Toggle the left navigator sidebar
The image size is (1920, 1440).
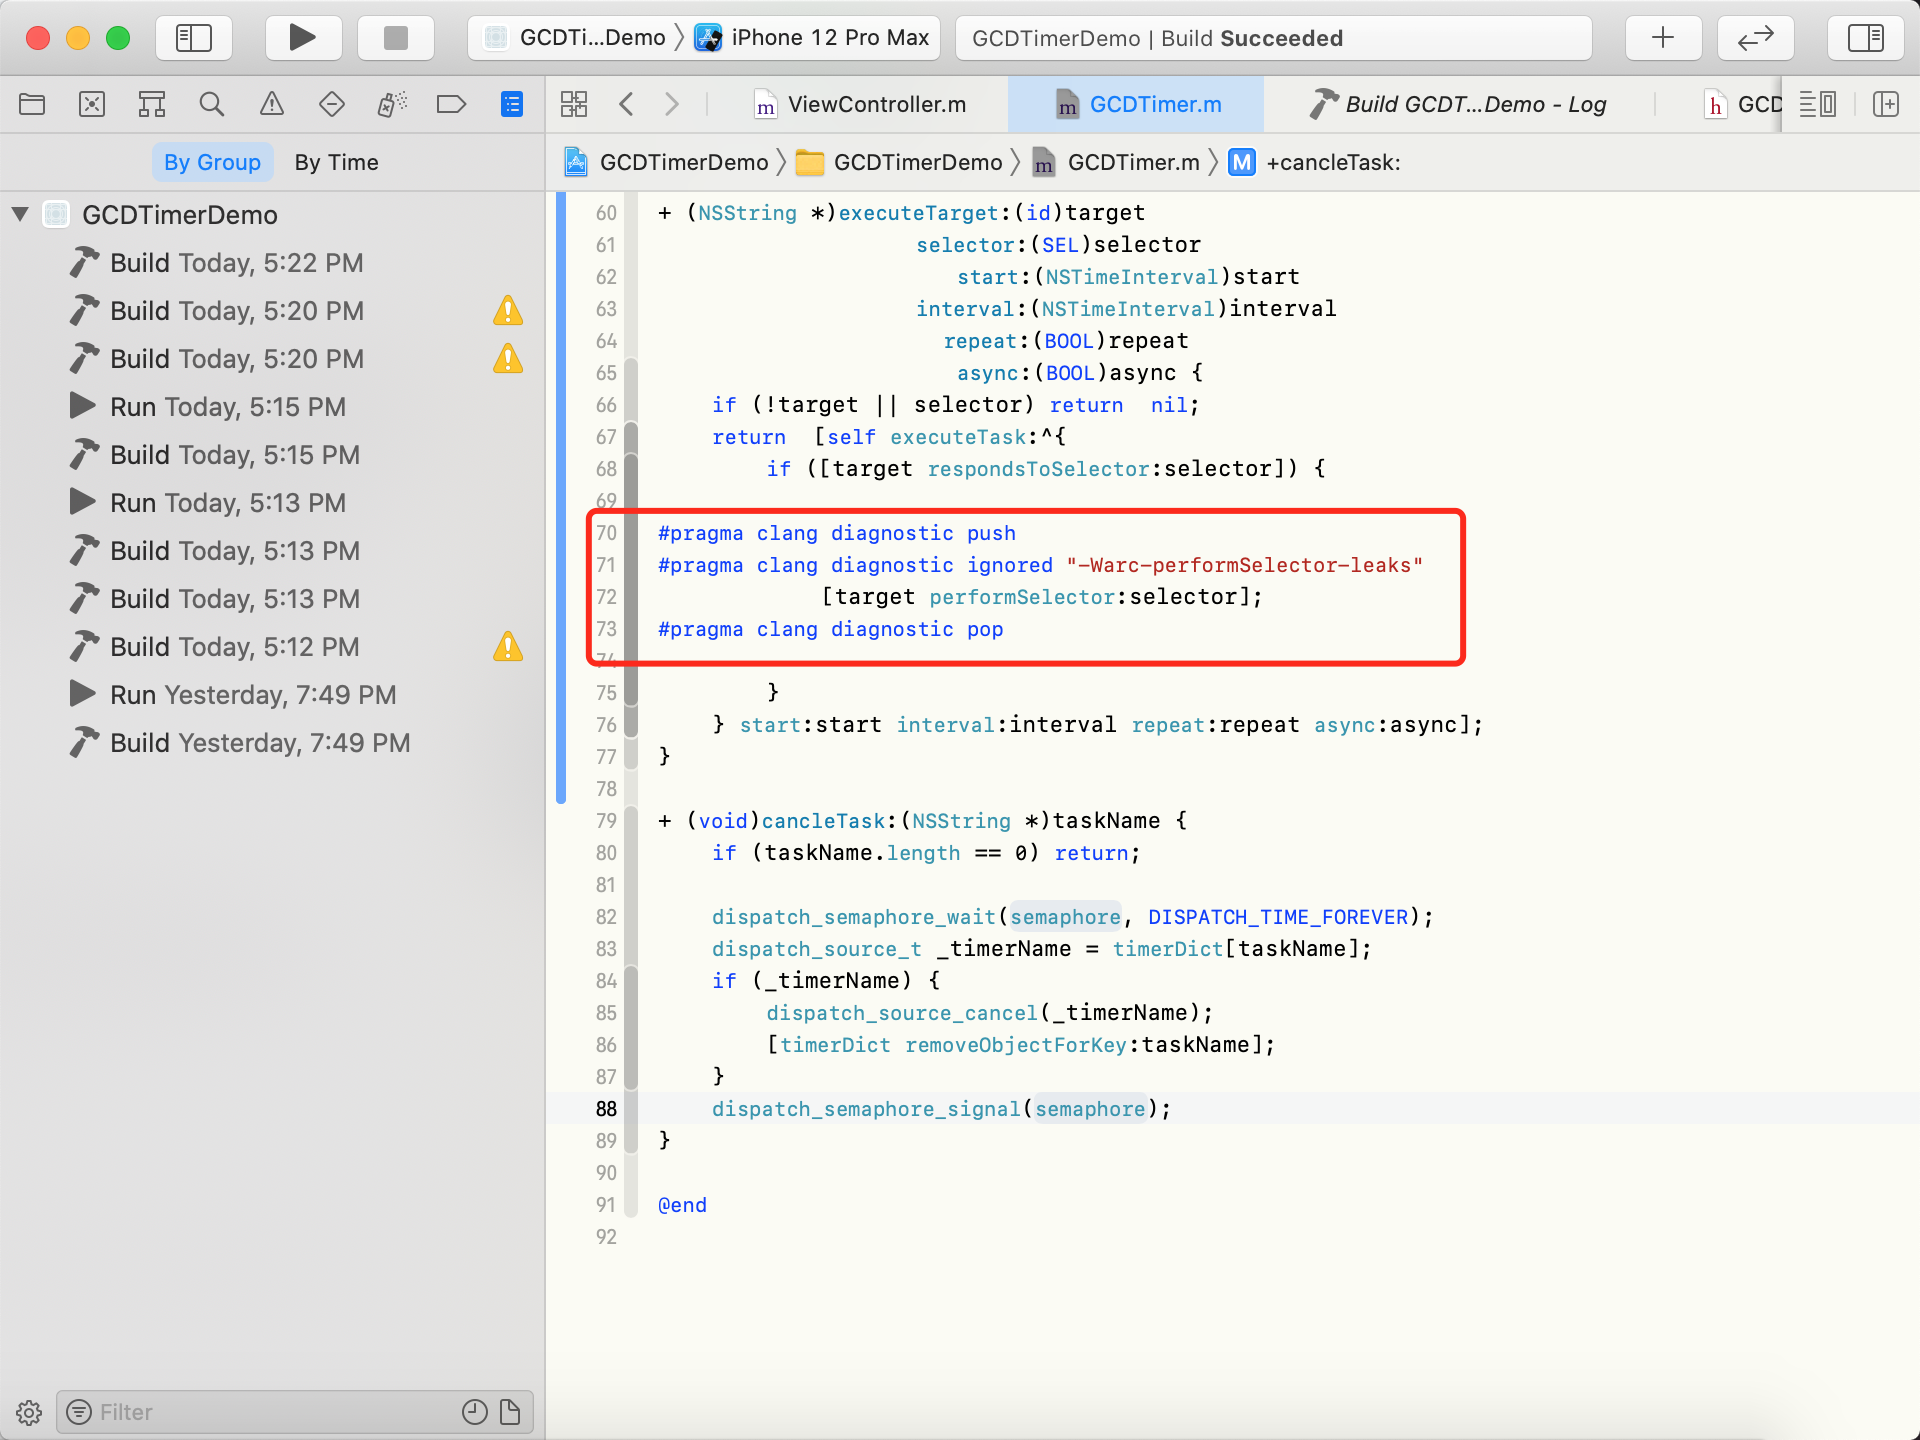[194, 38]
